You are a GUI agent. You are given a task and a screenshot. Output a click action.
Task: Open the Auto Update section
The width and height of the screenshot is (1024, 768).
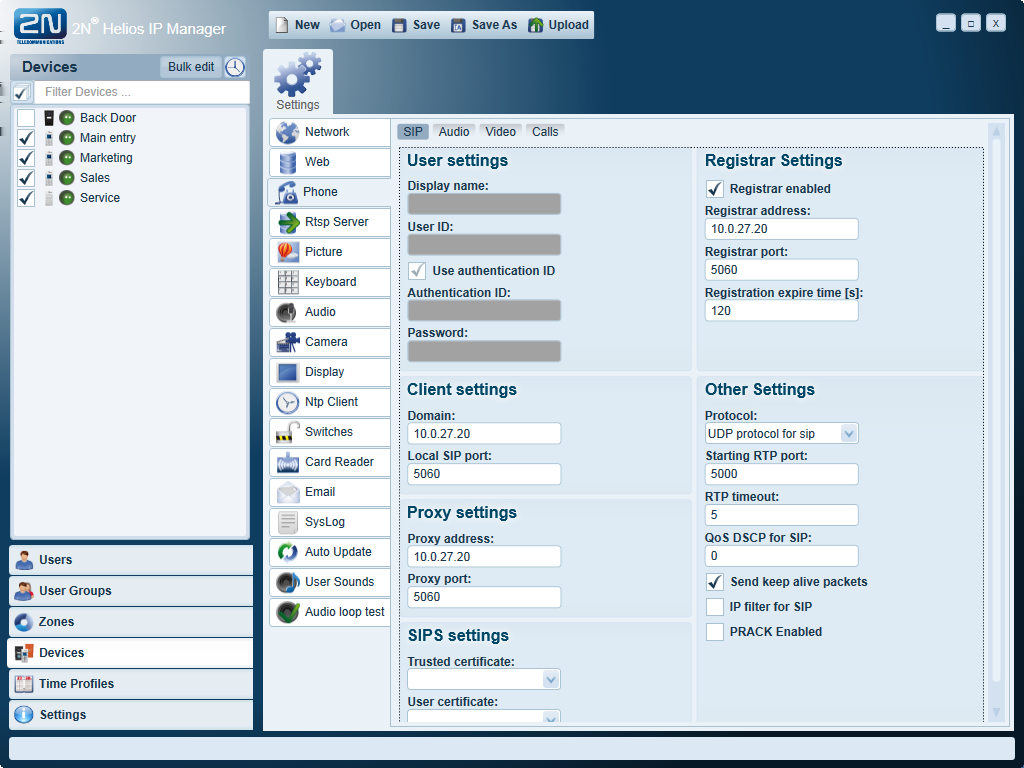[x=330, y=552]
